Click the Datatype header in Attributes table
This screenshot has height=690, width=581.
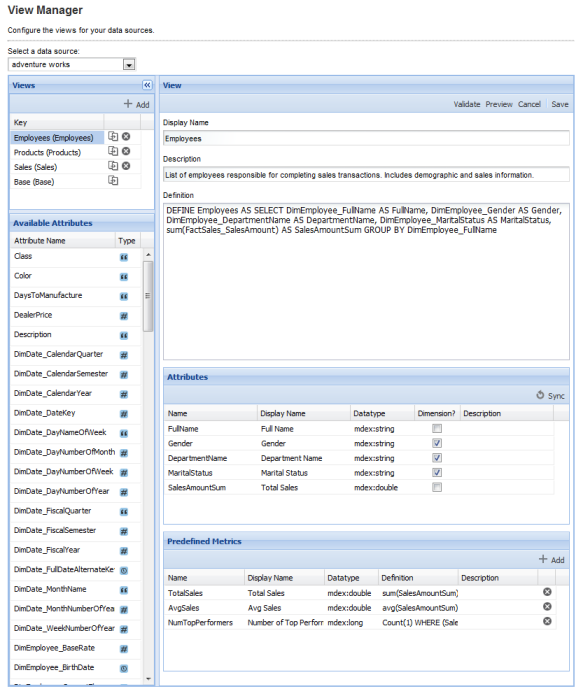[x=382, y=413]
